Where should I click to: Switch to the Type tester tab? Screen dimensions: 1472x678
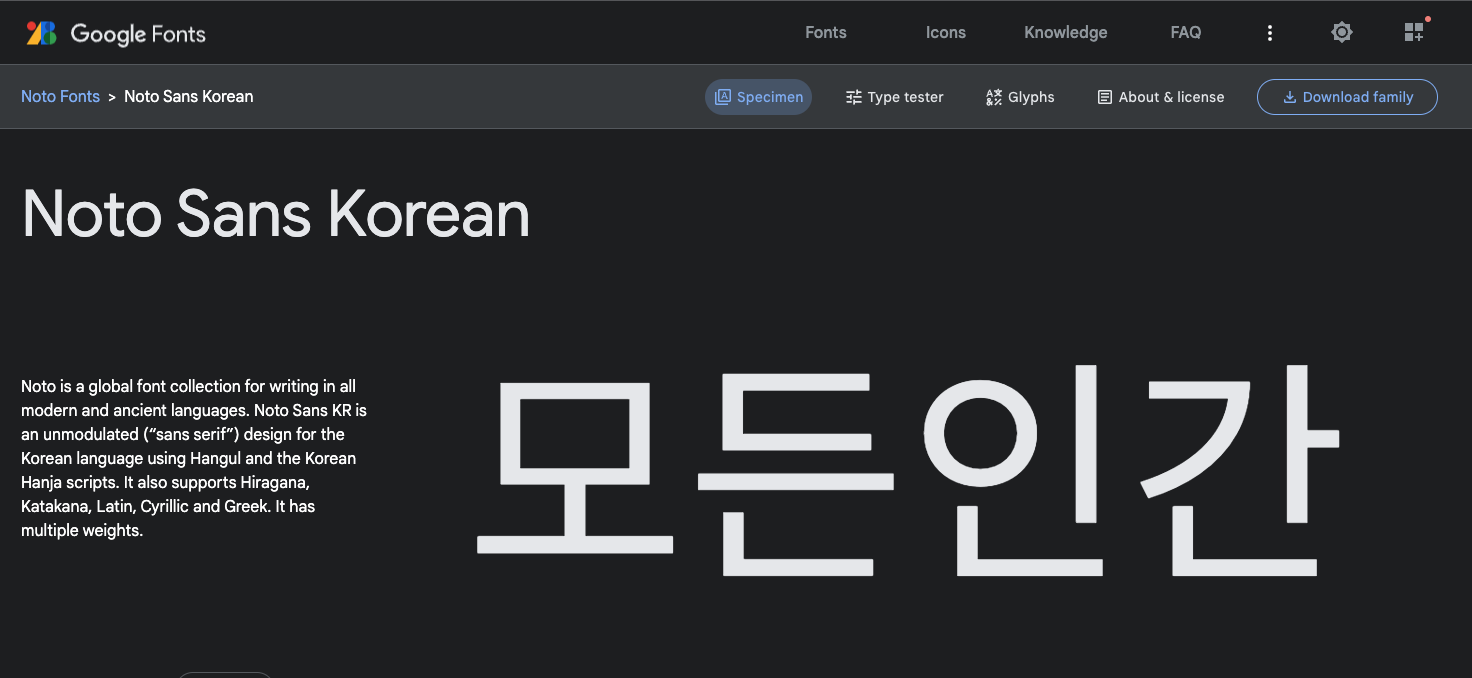coord(895,97)
